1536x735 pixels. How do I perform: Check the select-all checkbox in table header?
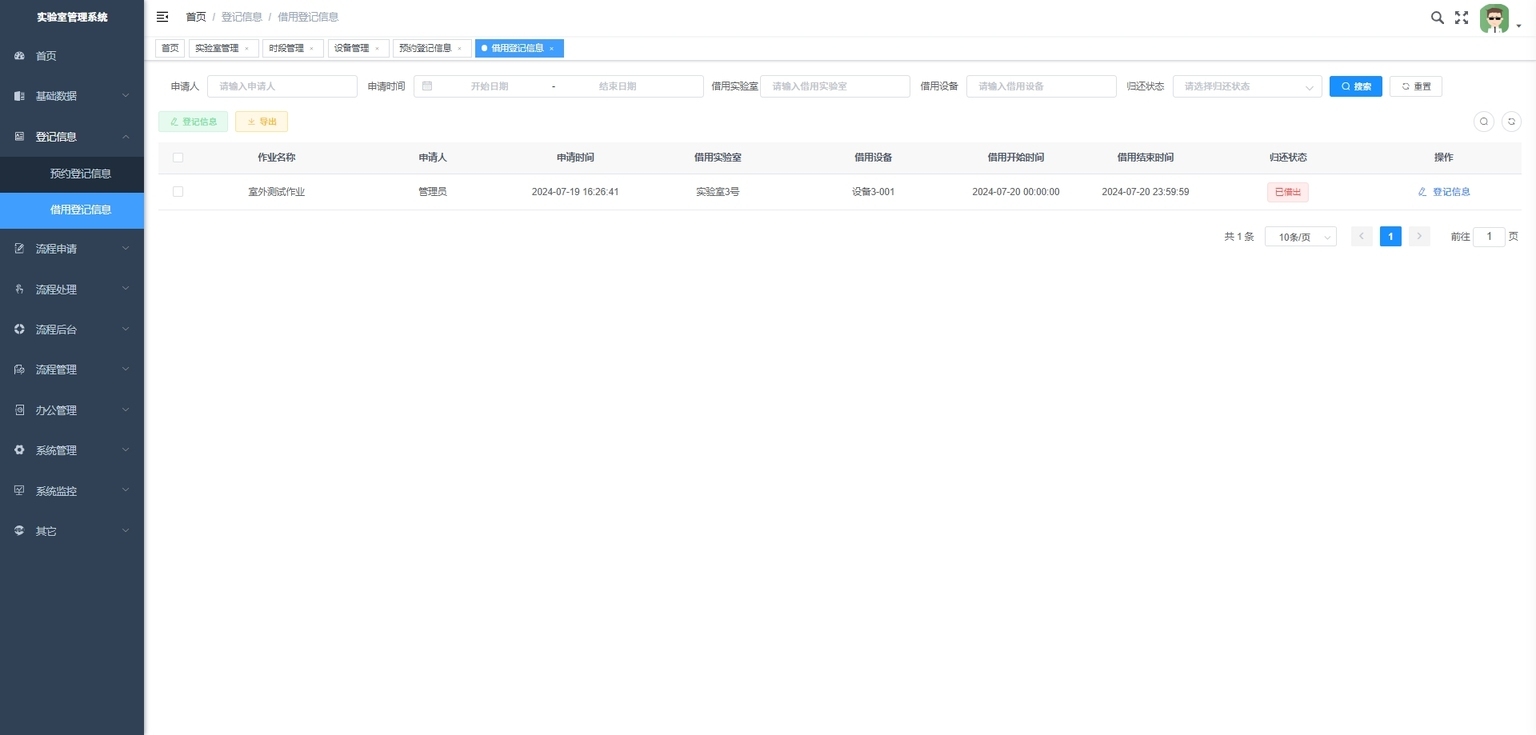click(x=178, y=157)
